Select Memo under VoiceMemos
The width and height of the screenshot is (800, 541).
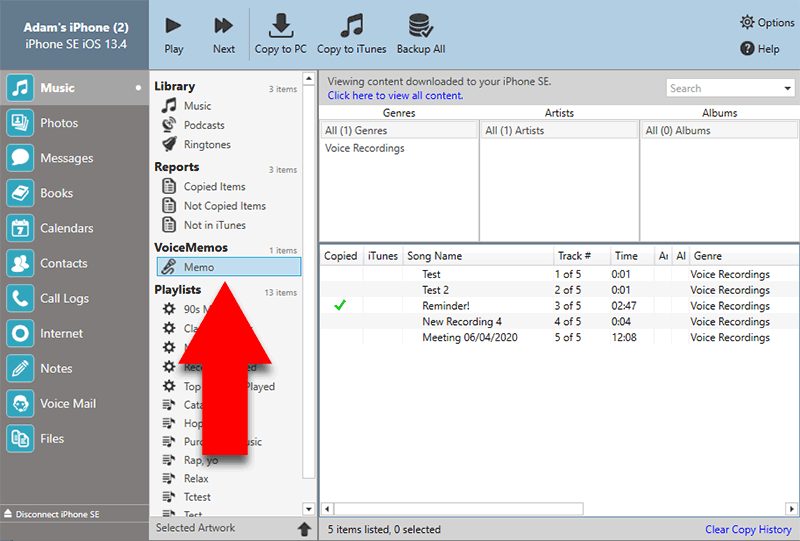(x=229, y=267)
